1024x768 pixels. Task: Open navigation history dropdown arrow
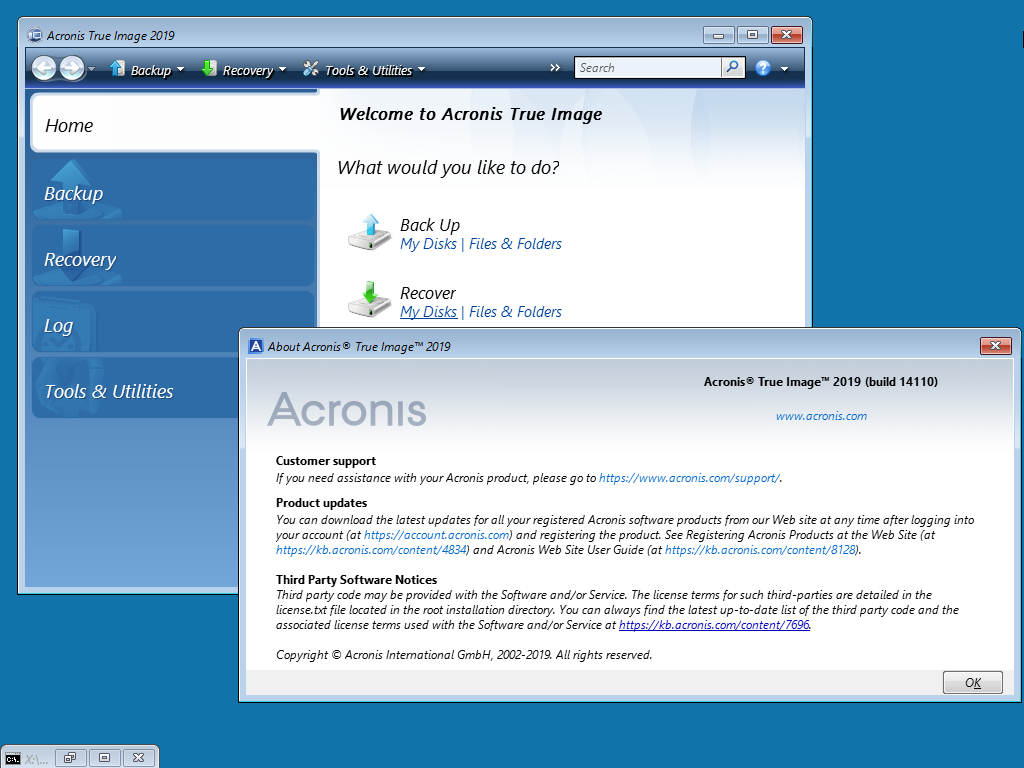pyautogui.click(x=91, y=69)
